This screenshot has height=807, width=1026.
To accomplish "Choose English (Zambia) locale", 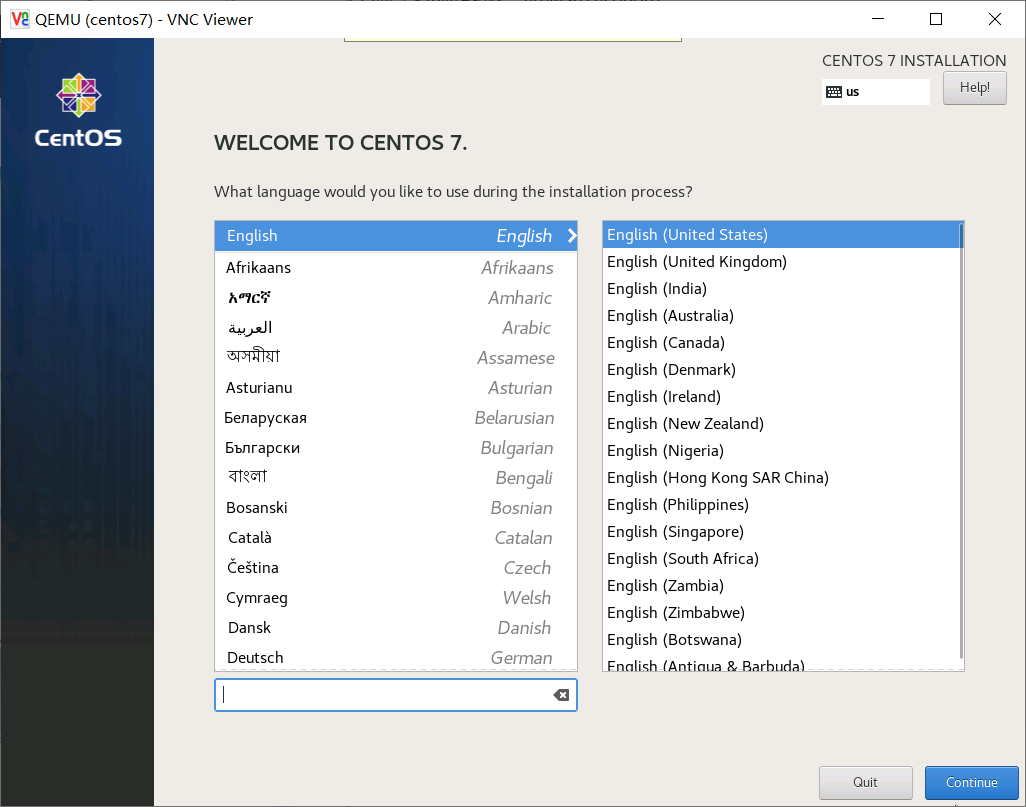I will [781, 586].
